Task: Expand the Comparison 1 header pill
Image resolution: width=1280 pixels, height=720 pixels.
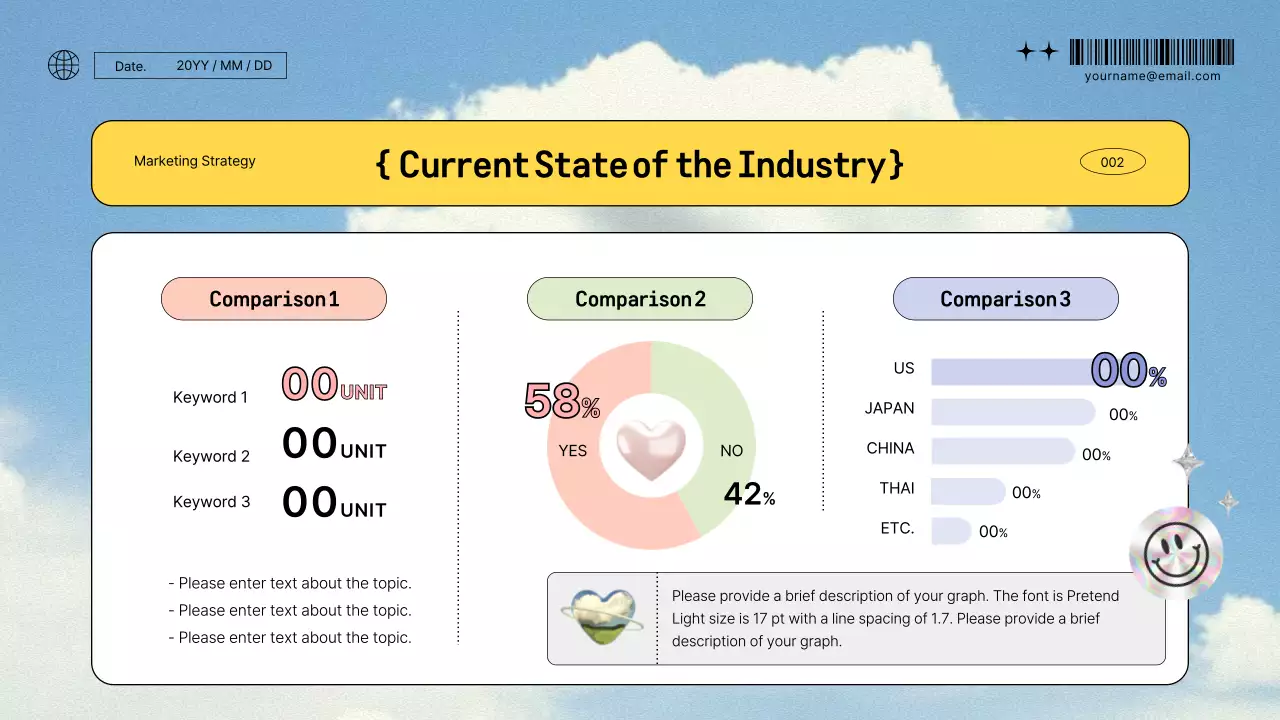Action: point(273,298)
